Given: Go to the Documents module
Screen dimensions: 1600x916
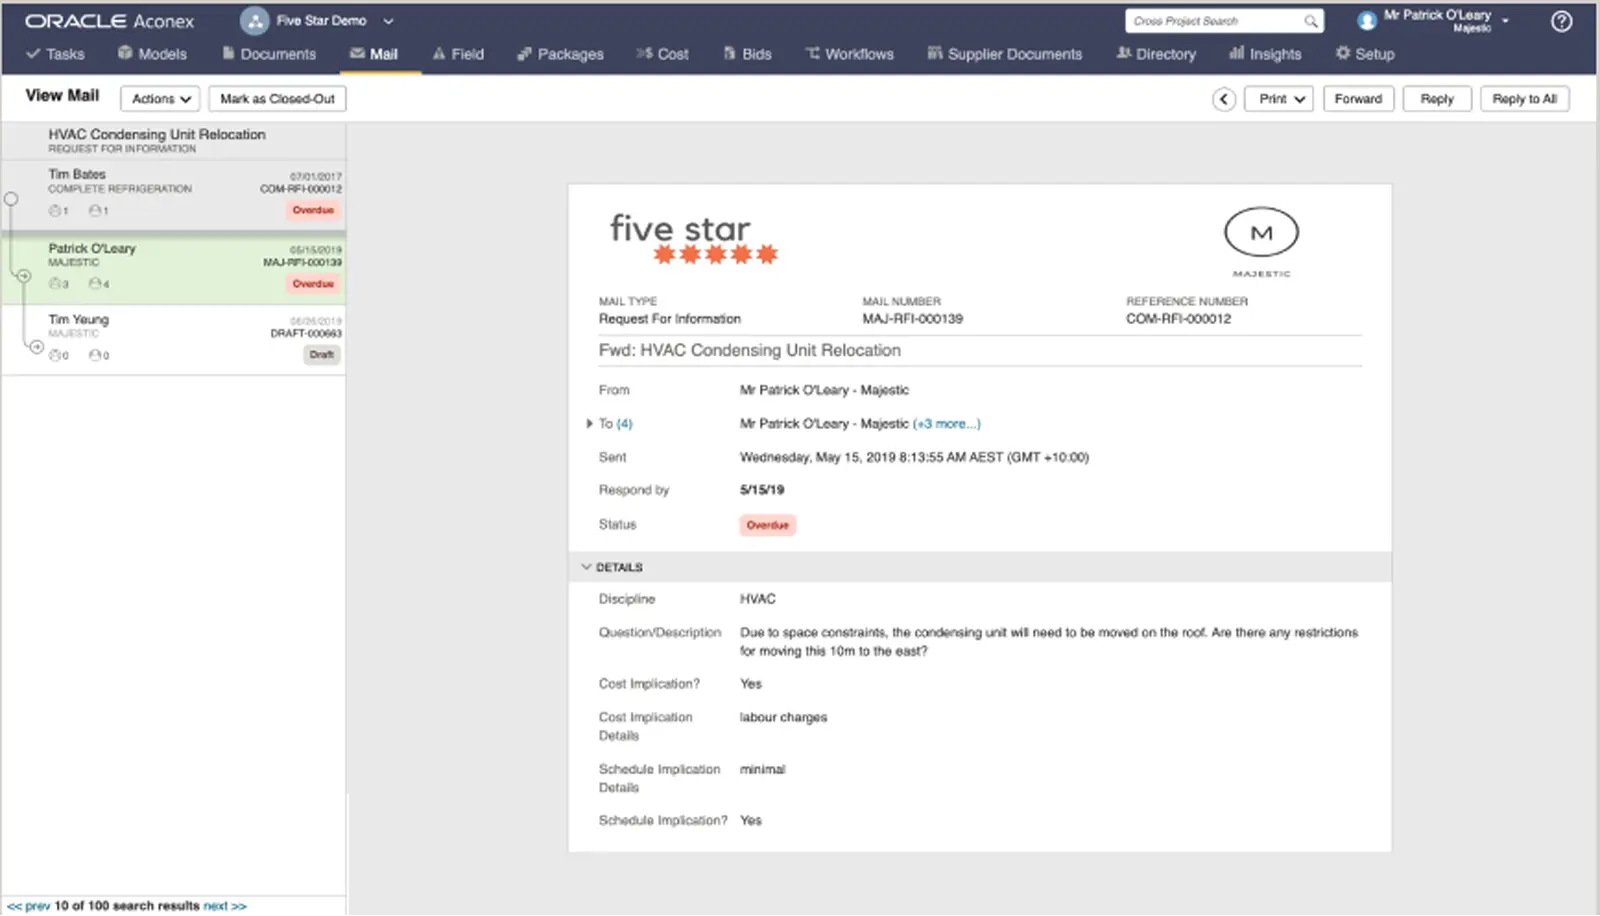Looking at the screenshot, I should pos(269,54).
